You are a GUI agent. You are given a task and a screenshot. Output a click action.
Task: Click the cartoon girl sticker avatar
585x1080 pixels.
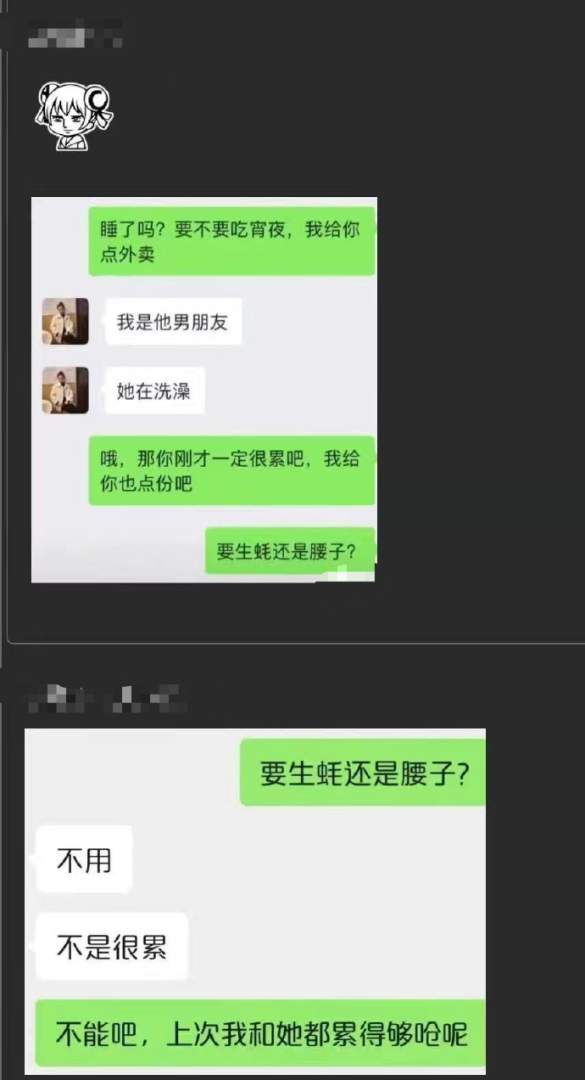(74, 116)
